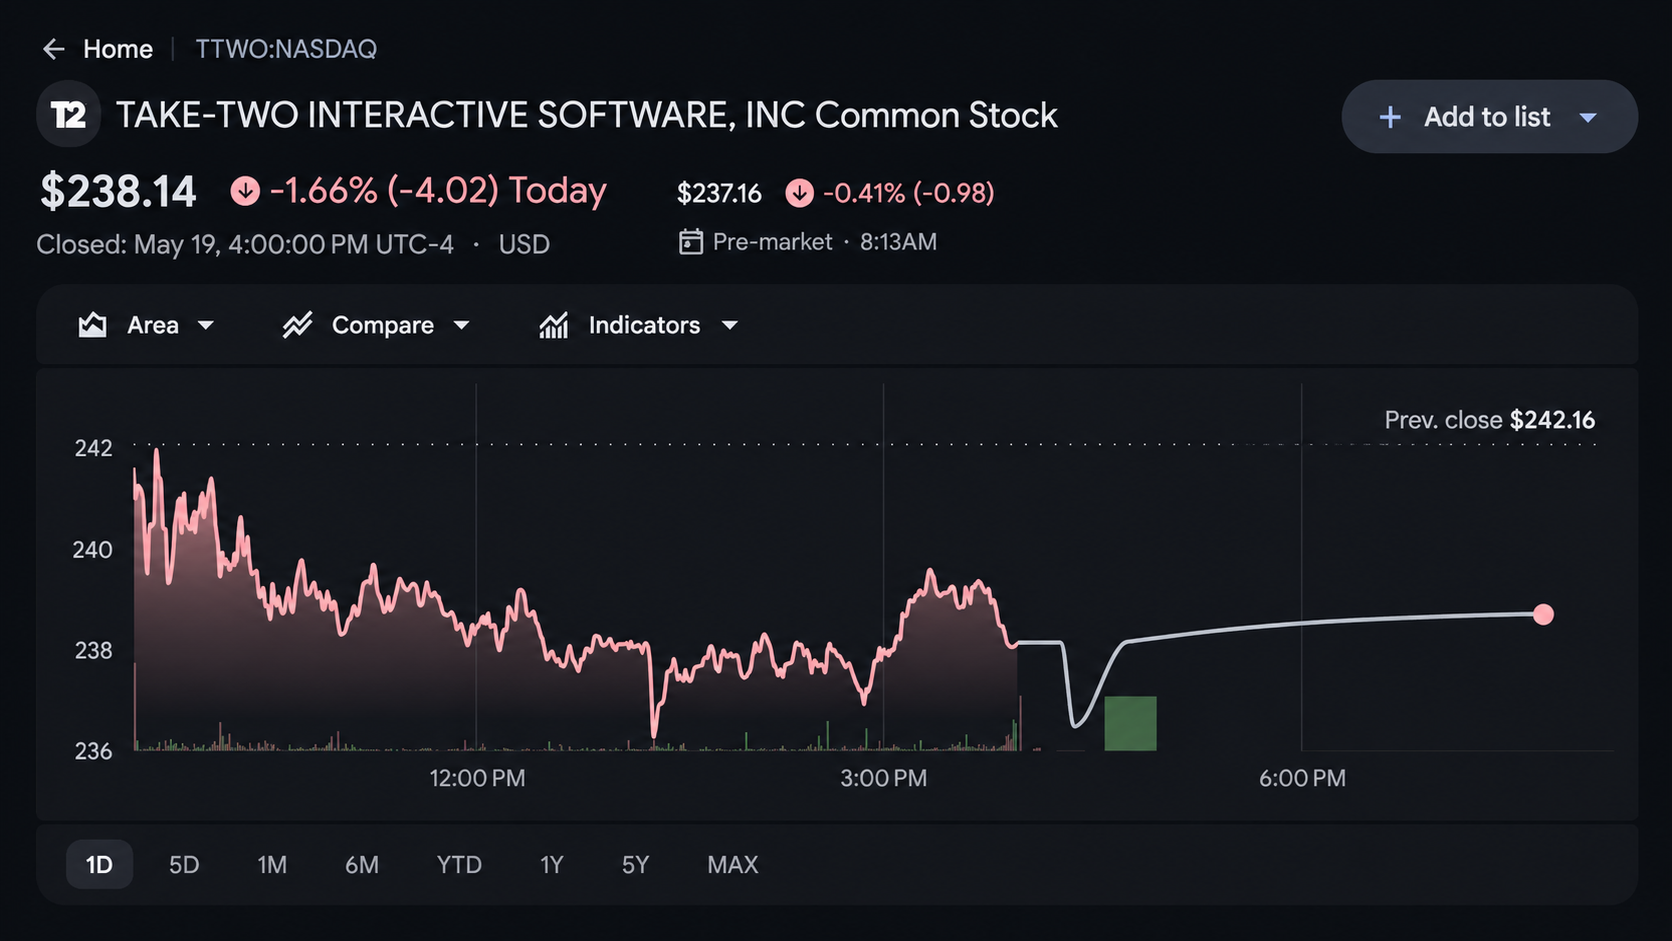
Task: Click the Add to list button
Action: click(x=1489, y=117)
